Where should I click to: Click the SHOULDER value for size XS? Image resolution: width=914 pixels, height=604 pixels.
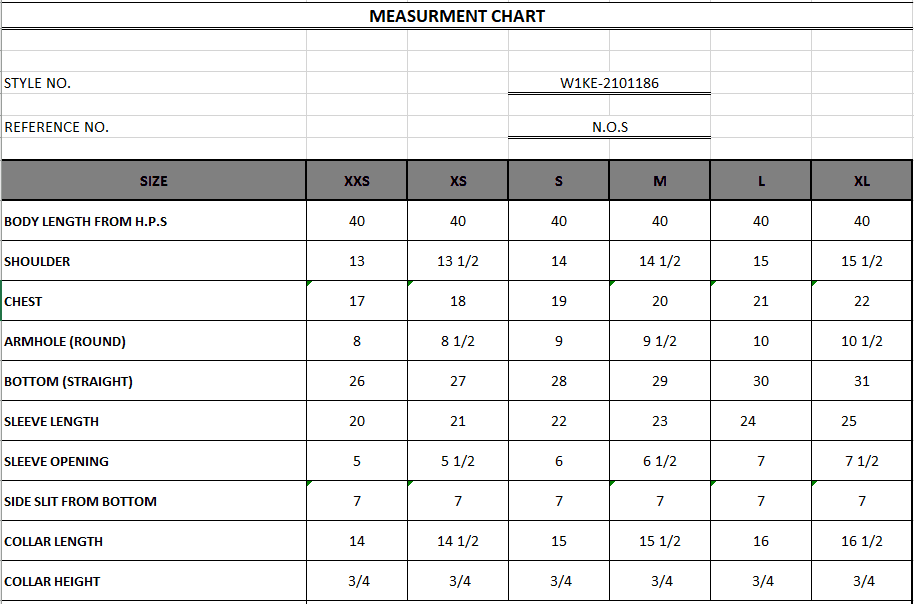(x=458, y=261)
